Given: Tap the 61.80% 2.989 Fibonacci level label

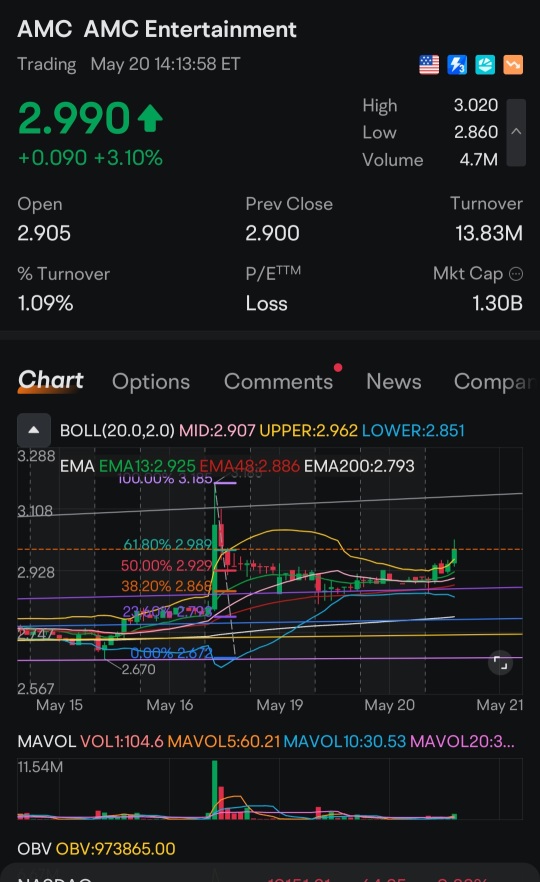Looking at the screenshot, I should 167,544.
